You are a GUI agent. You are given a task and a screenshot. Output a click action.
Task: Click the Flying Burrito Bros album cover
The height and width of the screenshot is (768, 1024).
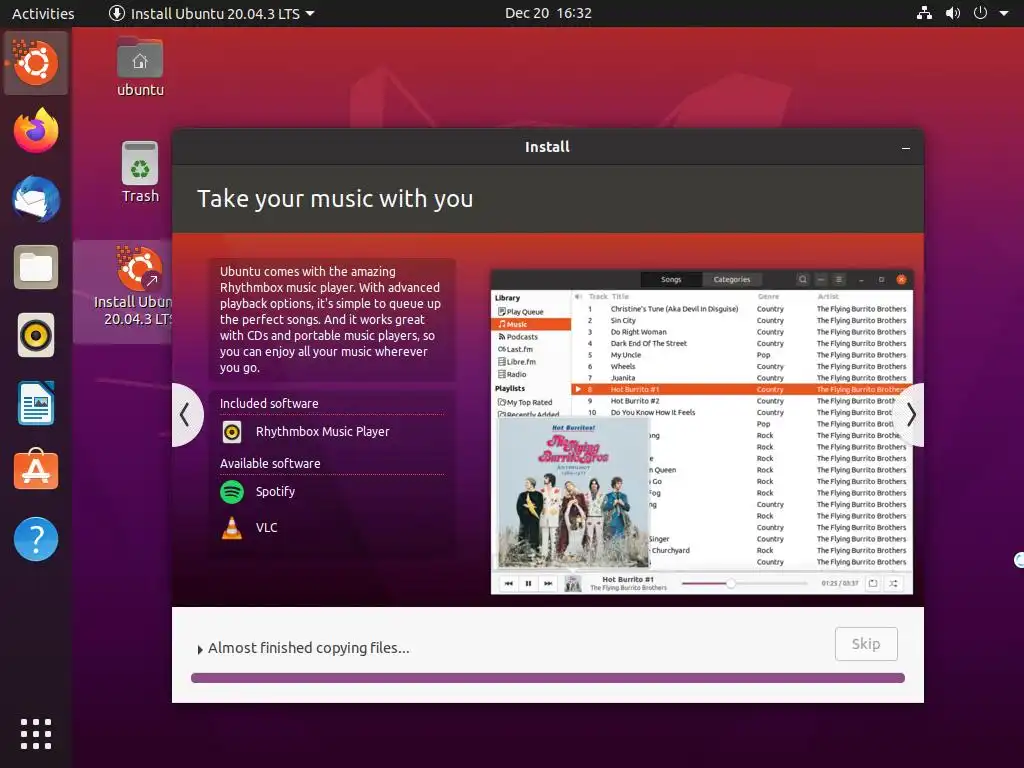[573, 493]
